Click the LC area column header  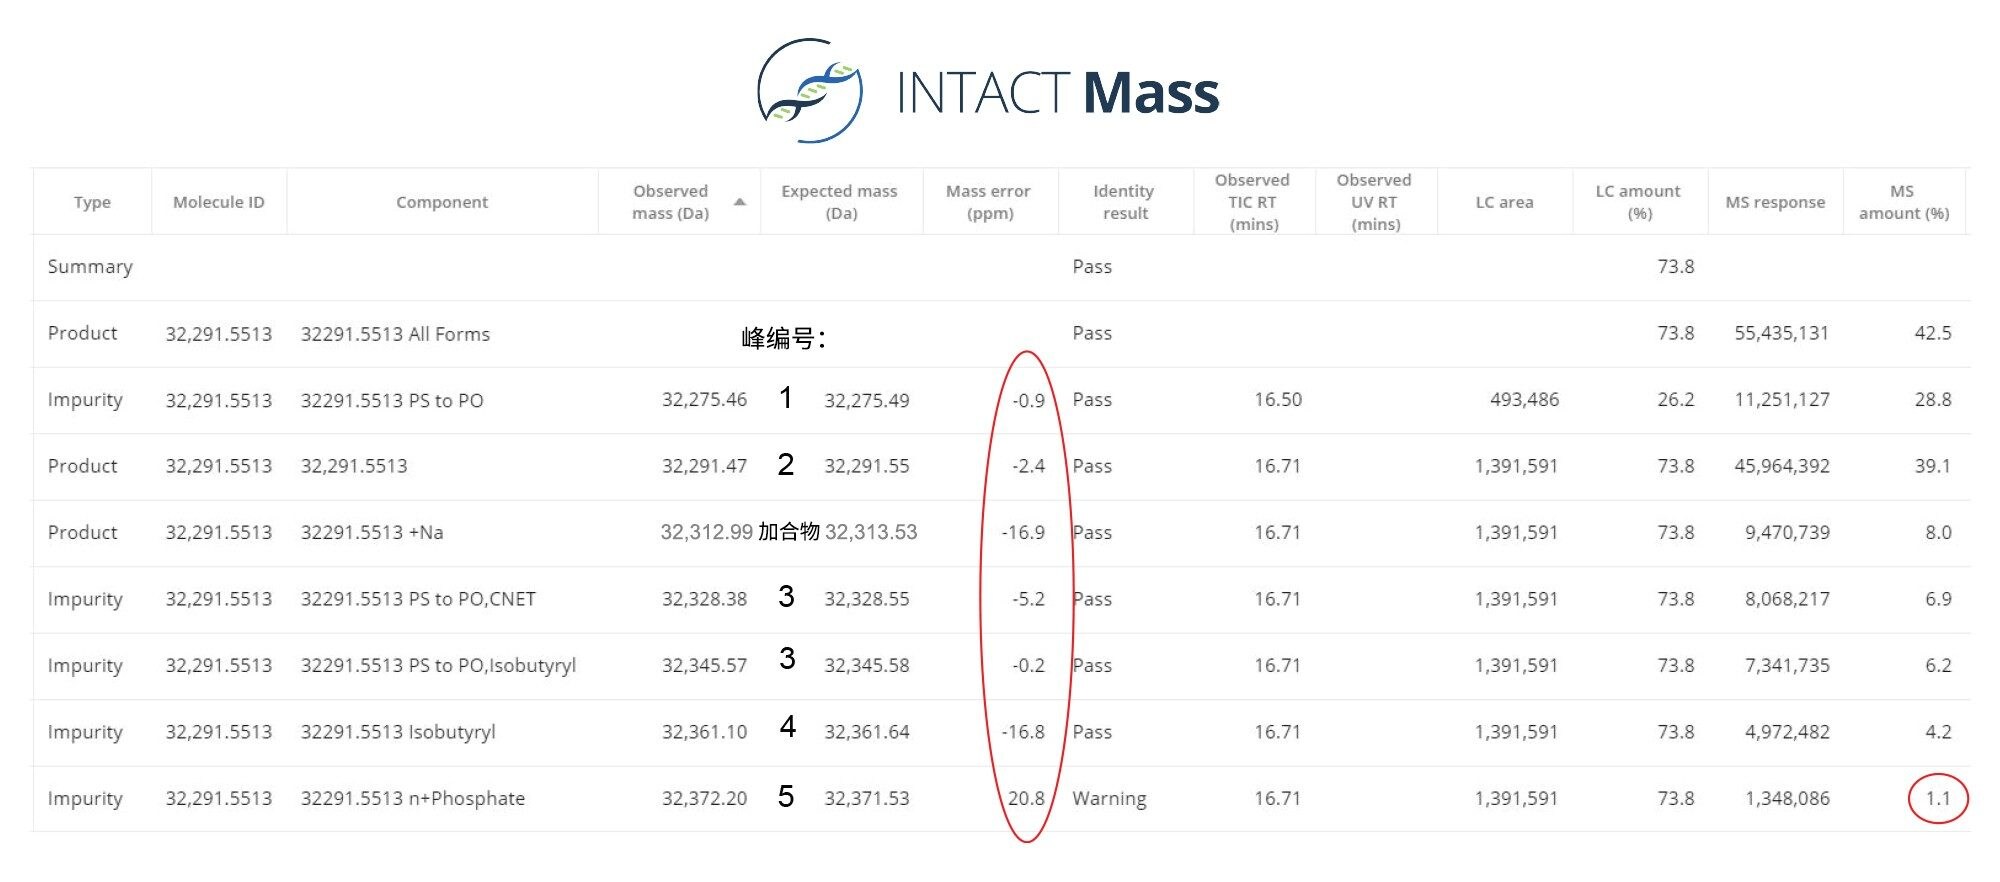point(1505,202)
